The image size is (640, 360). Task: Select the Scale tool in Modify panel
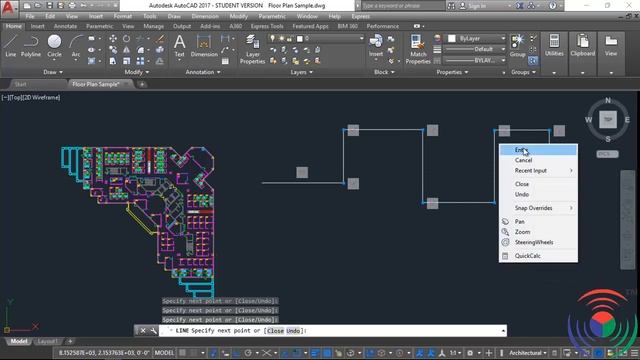point(127,61)
